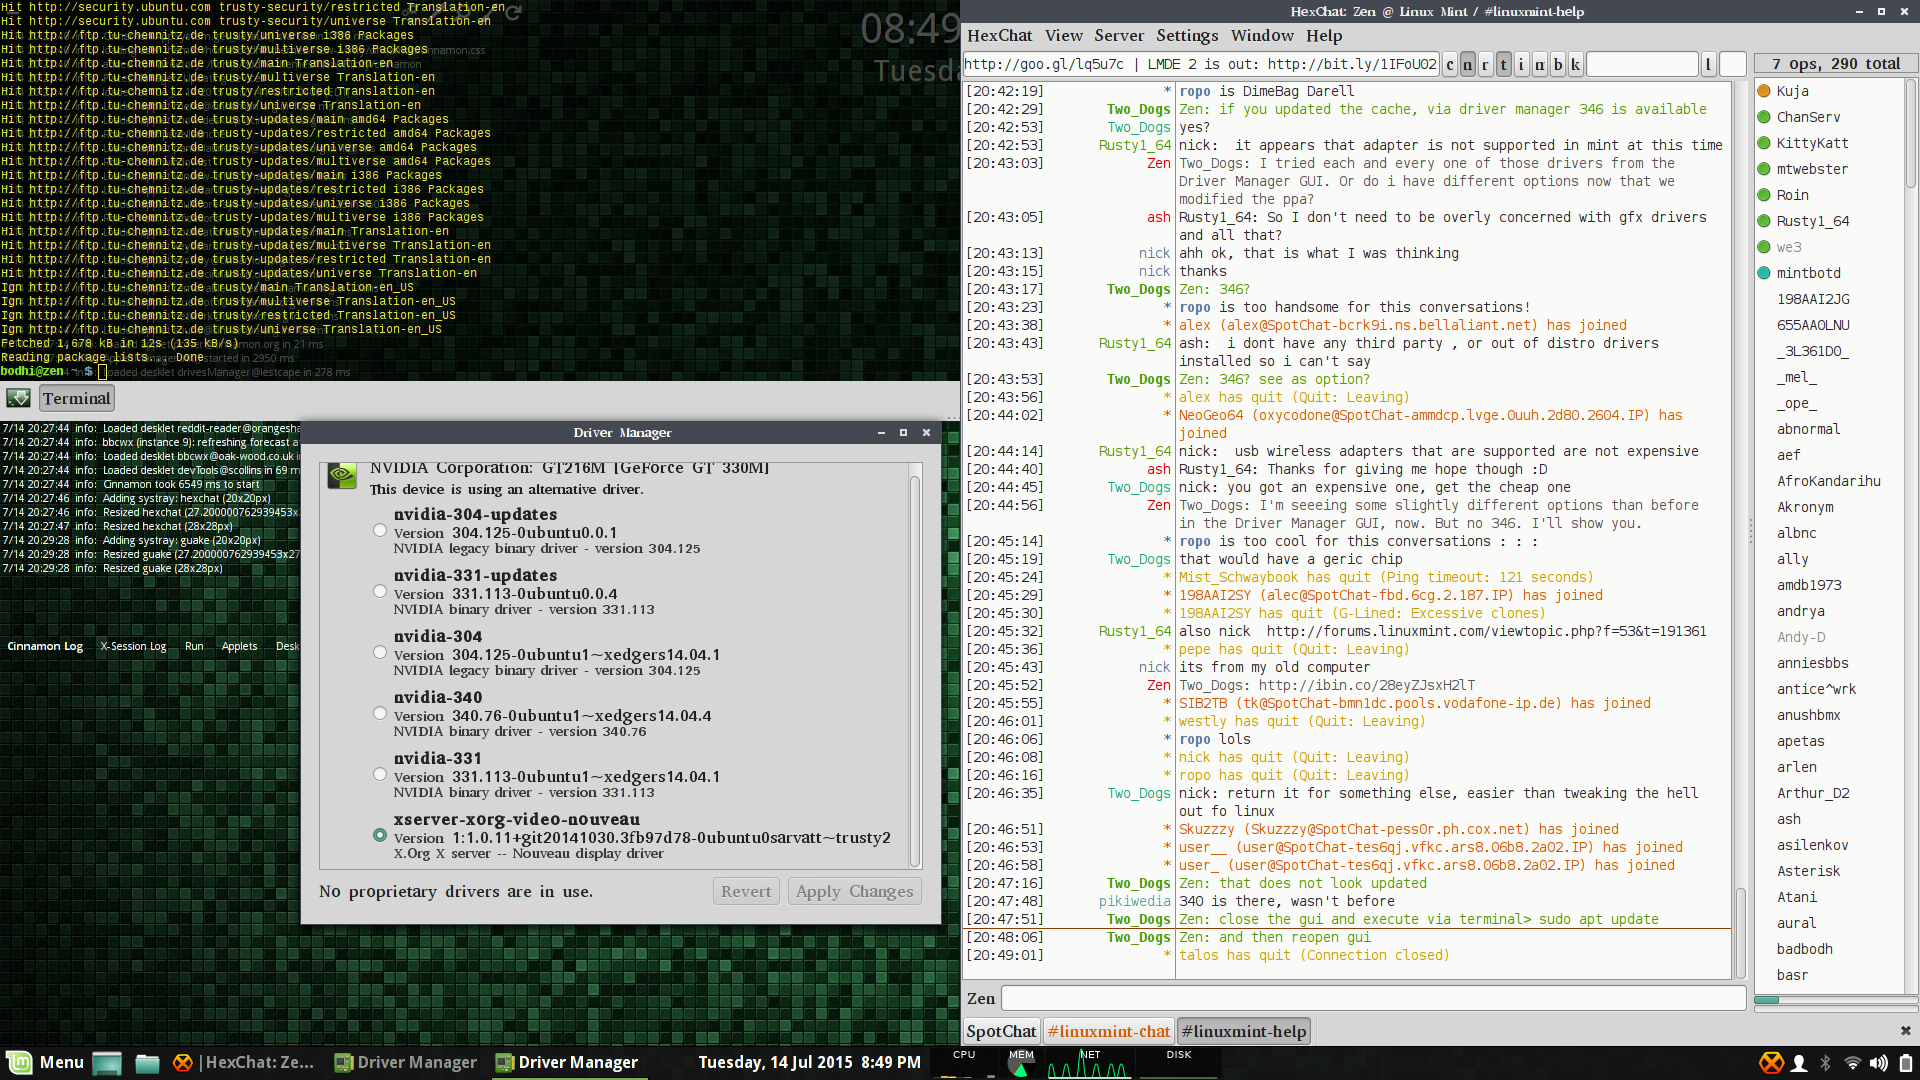Click the CPU monitor graph in panel
The width and height of the screenshot is (1920, 1080).
[x=964, y=1063]
